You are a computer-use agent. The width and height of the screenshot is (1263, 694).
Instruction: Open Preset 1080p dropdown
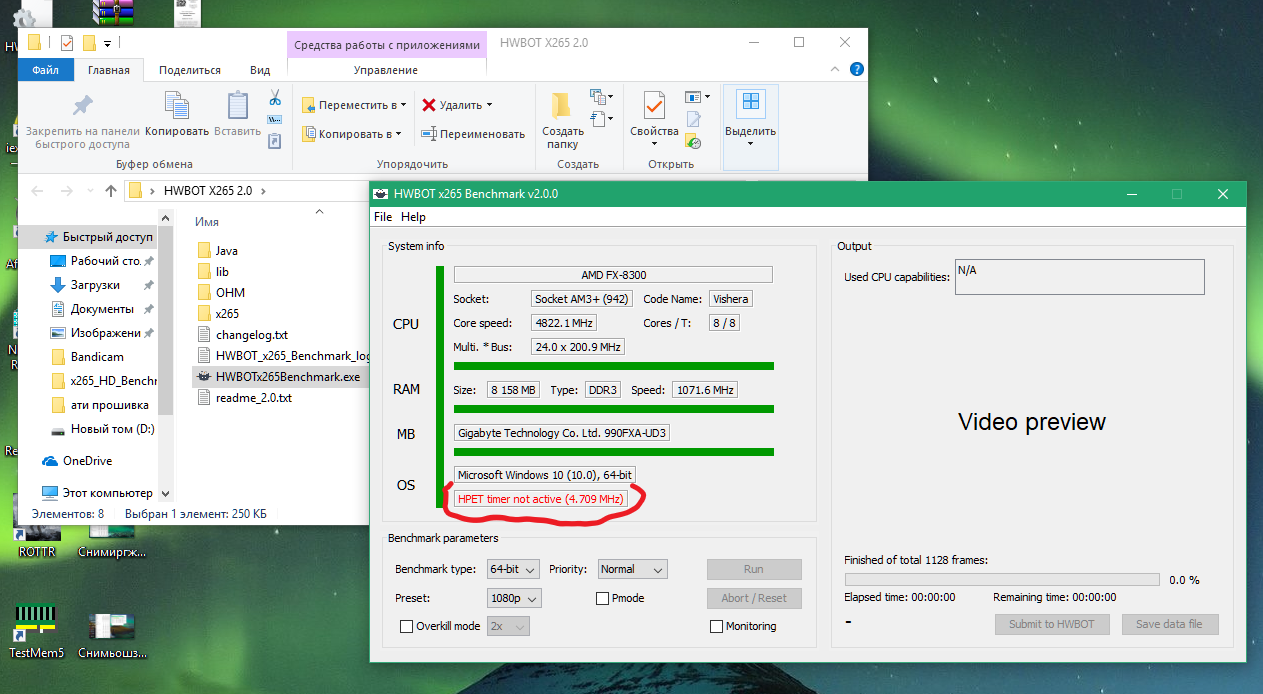(513, 598)
